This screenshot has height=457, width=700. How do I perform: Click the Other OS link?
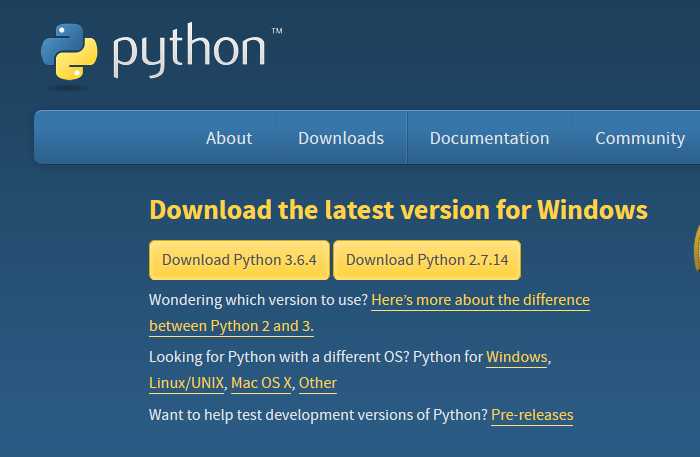[x=318, y=383]
